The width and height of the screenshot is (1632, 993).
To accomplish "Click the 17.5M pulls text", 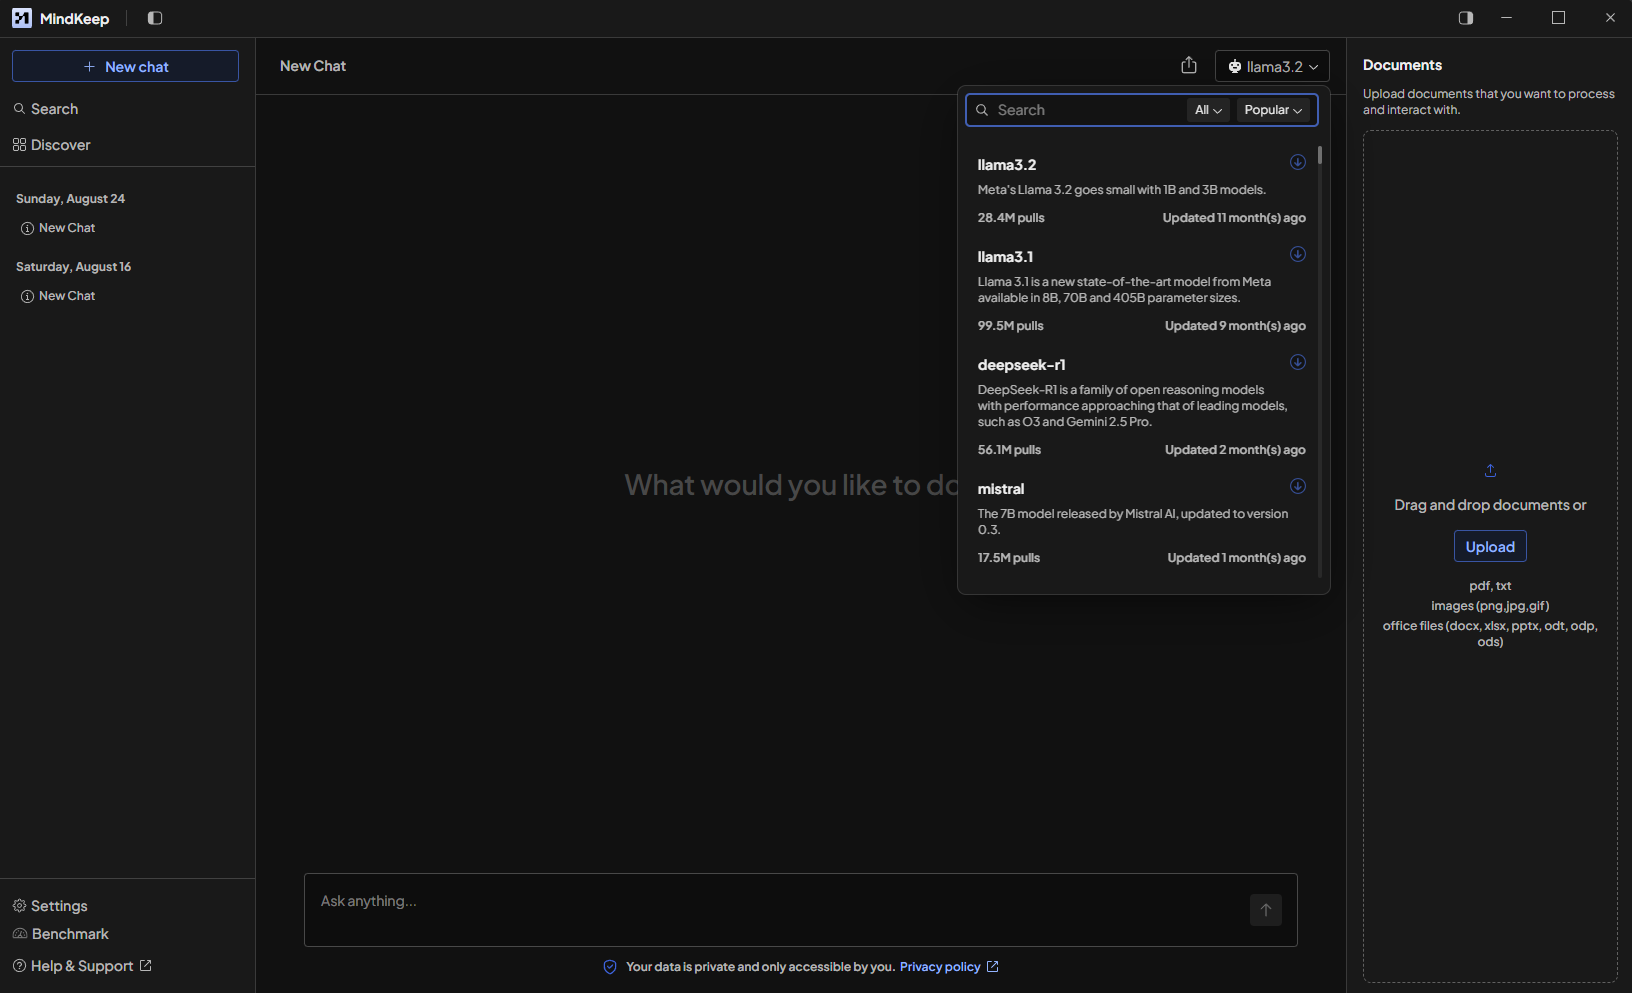I will point(1009,558).
